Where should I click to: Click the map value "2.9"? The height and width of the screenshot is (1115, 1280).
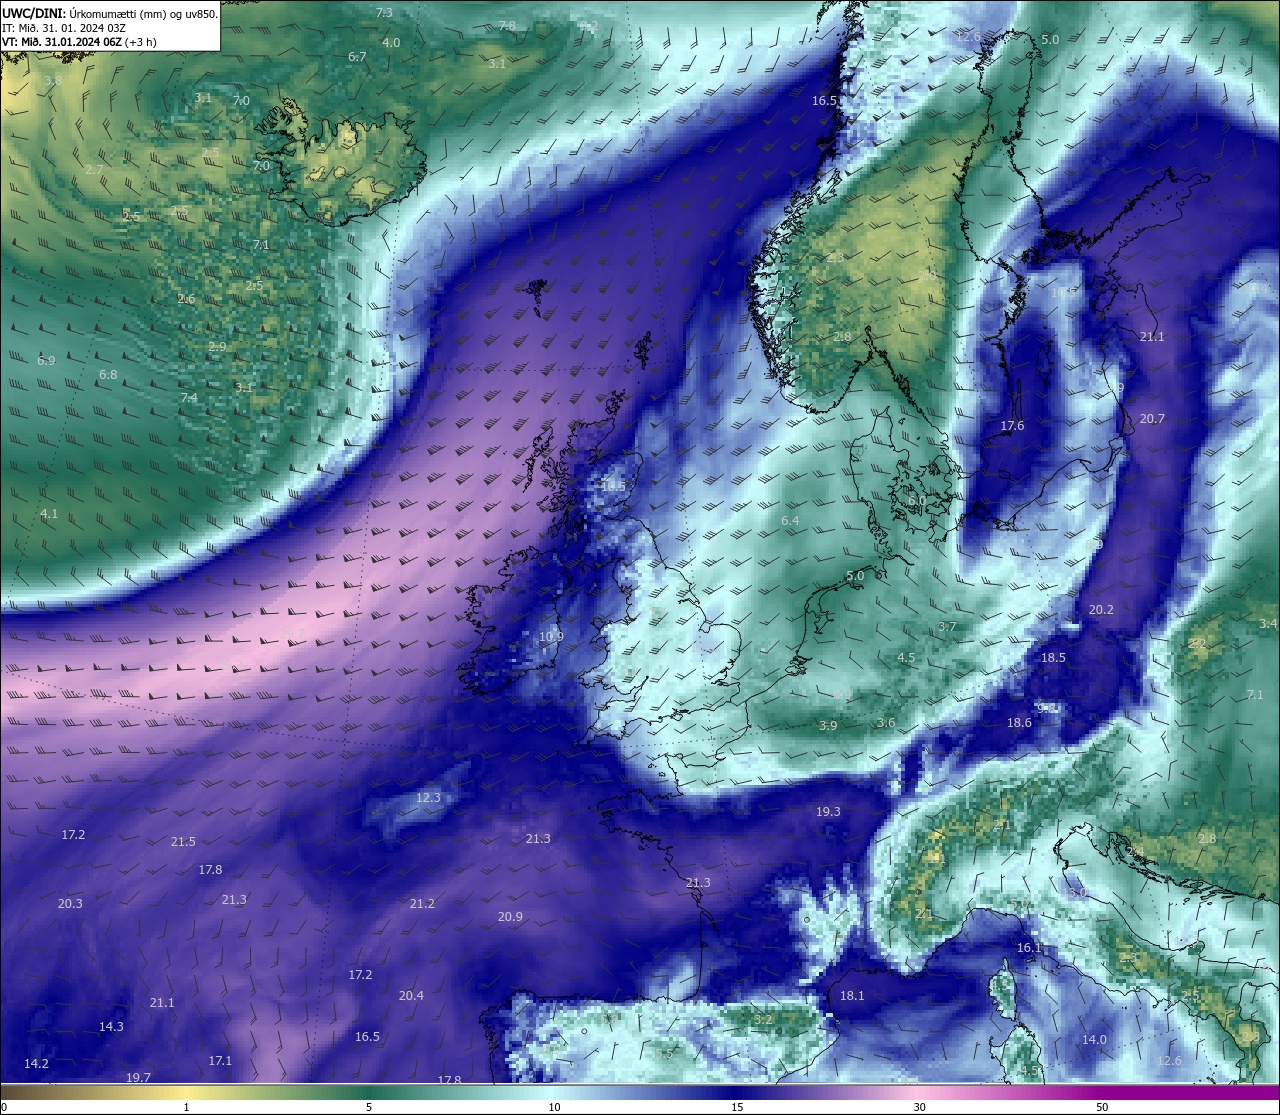(x=217, y=346)
